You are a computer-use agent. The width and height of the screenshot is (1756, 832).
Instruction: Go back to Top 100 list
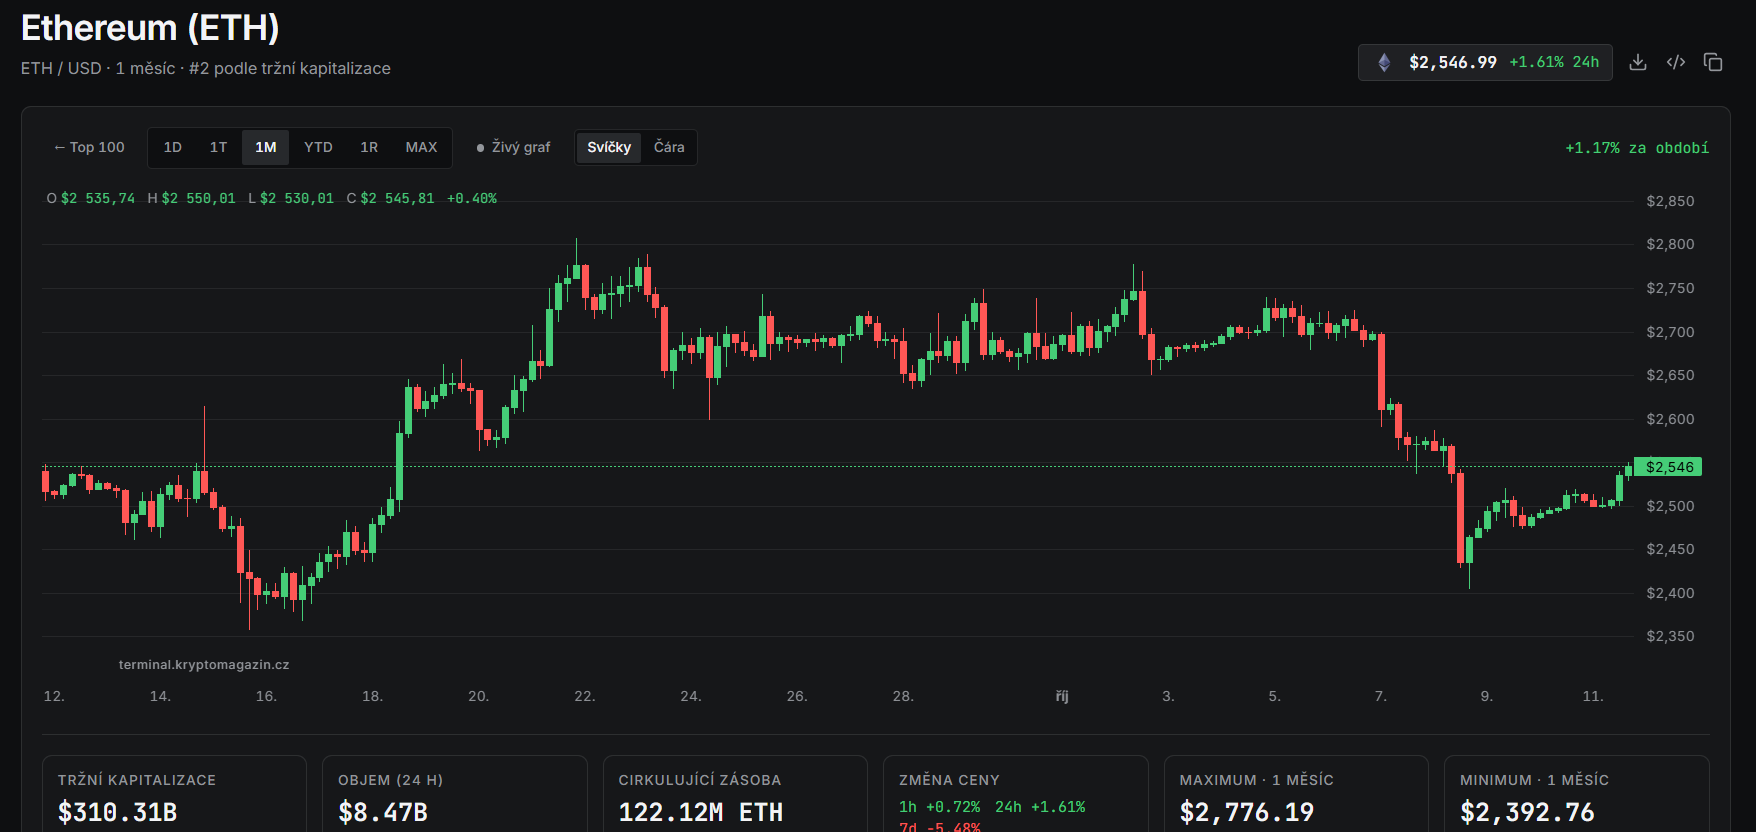[89, 147]
